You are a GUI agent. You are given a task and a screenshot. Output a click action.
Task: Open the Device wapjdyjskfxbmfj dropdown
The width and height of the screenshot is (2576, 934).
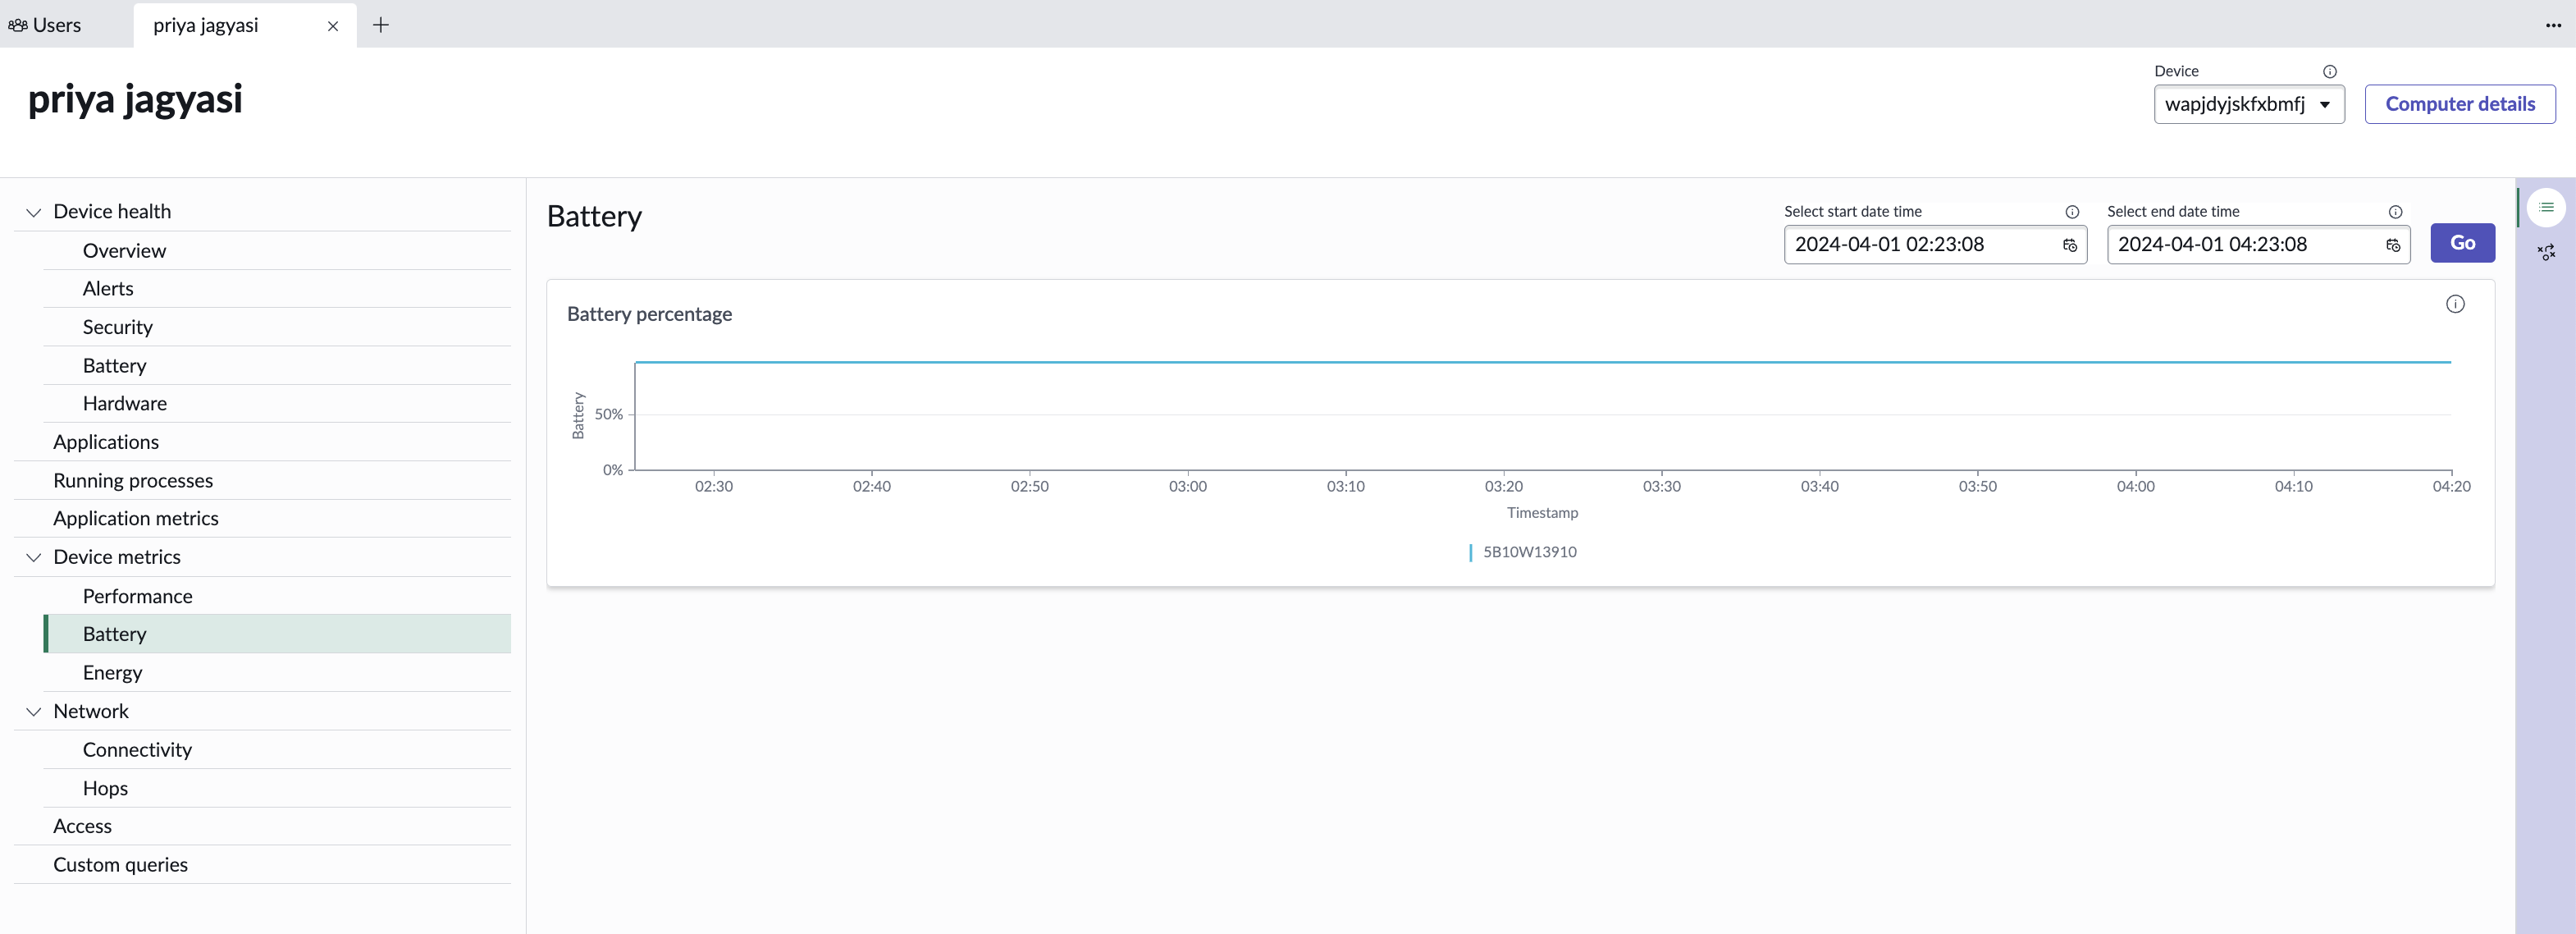coord(2249,104)
